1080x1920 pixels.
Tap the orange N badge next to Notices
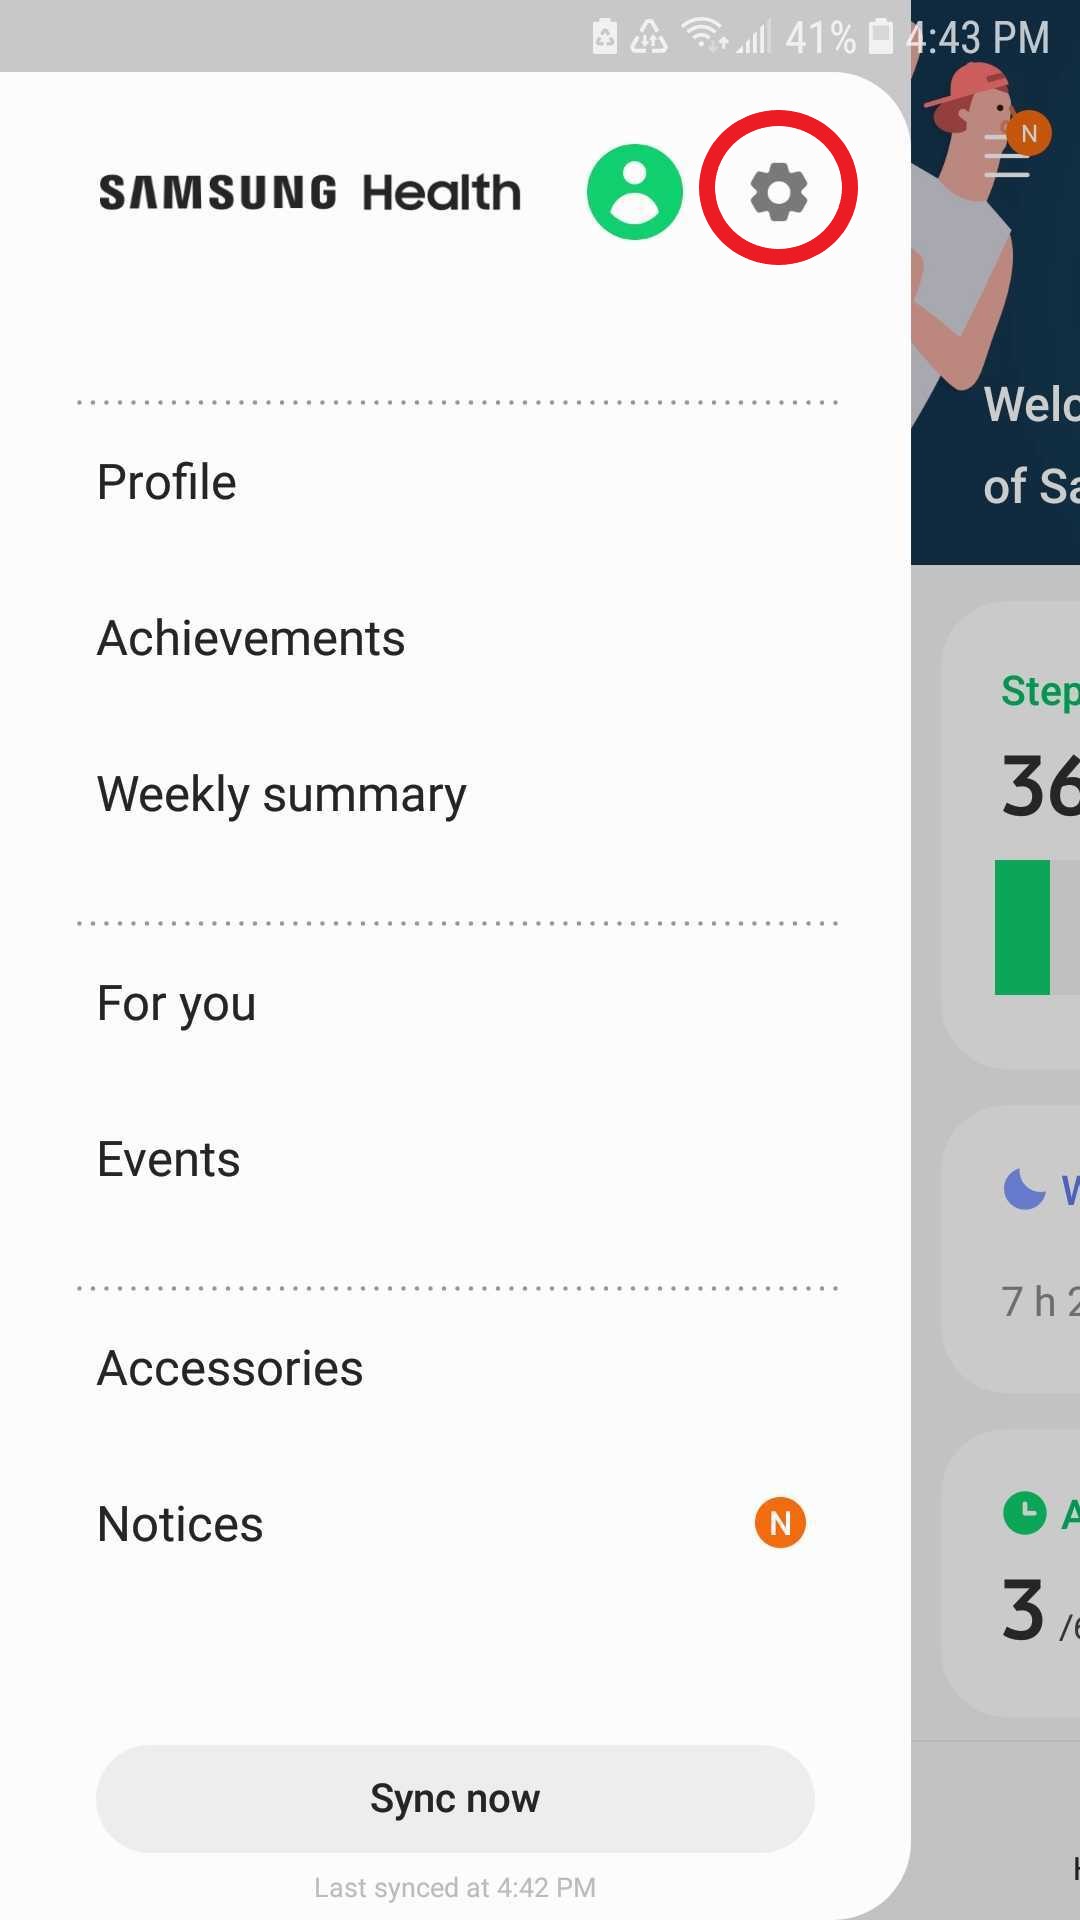(779, 1522)
